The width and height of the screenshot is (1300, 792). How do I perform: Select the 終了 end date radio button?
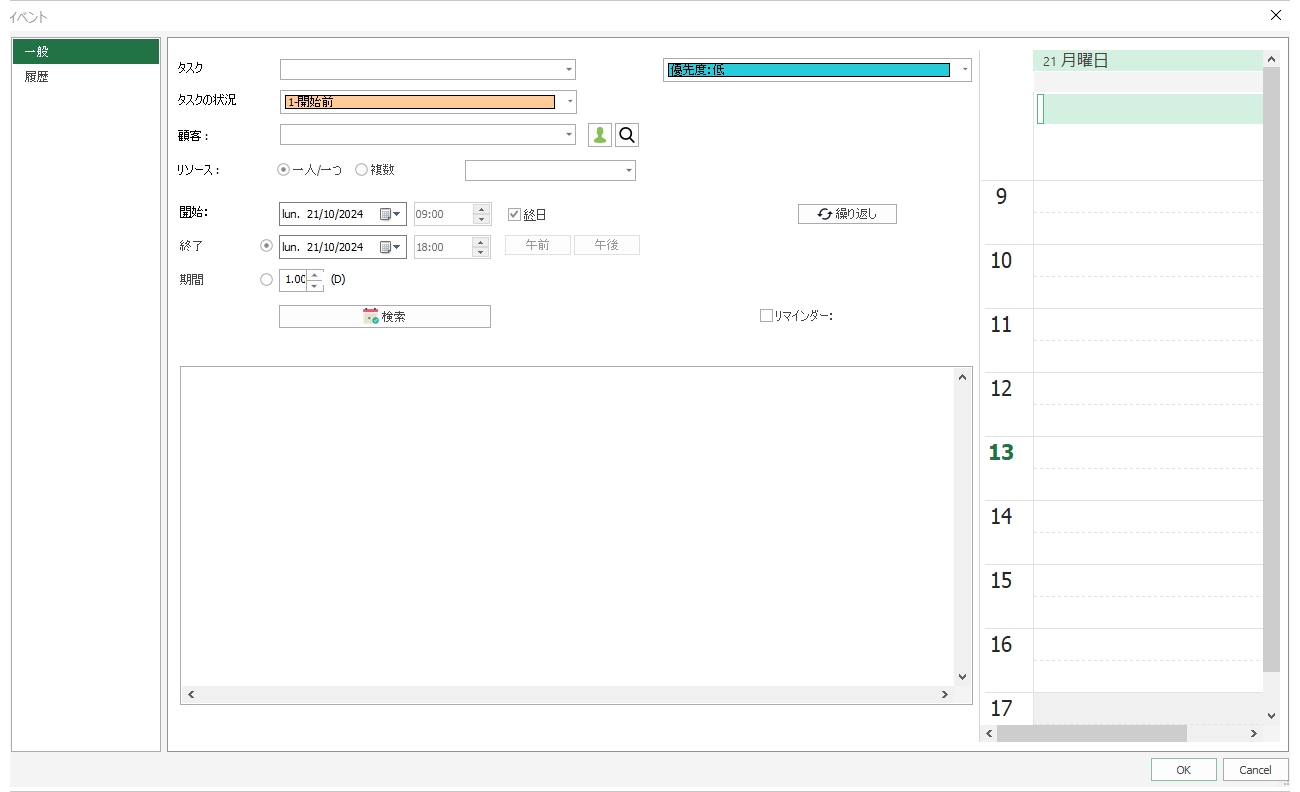[266, 246]
